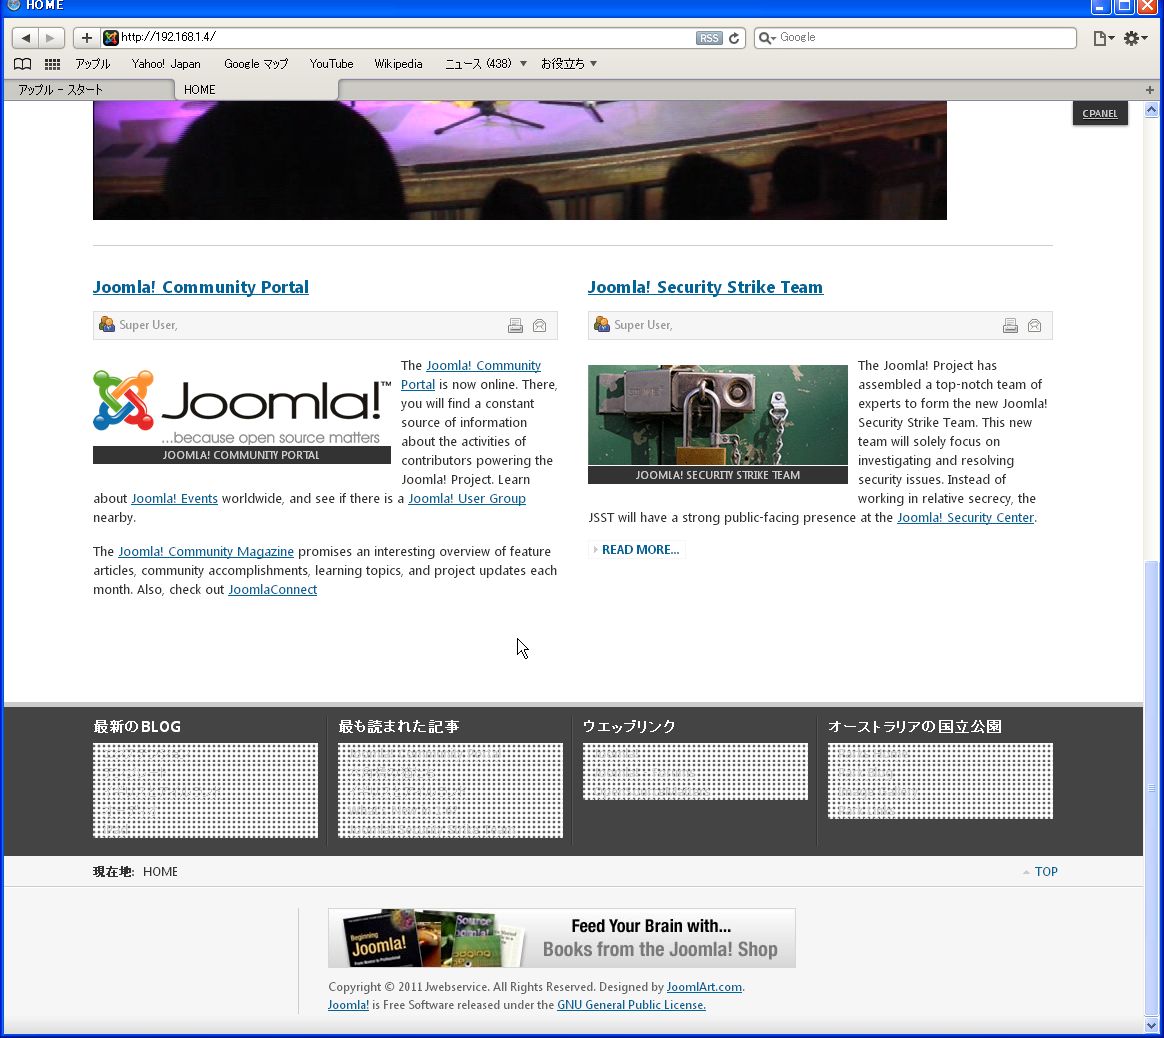The width and height of the screenshot is (1164, 1038).
Task: Select the HOME tab
Action: click(256, 90)
